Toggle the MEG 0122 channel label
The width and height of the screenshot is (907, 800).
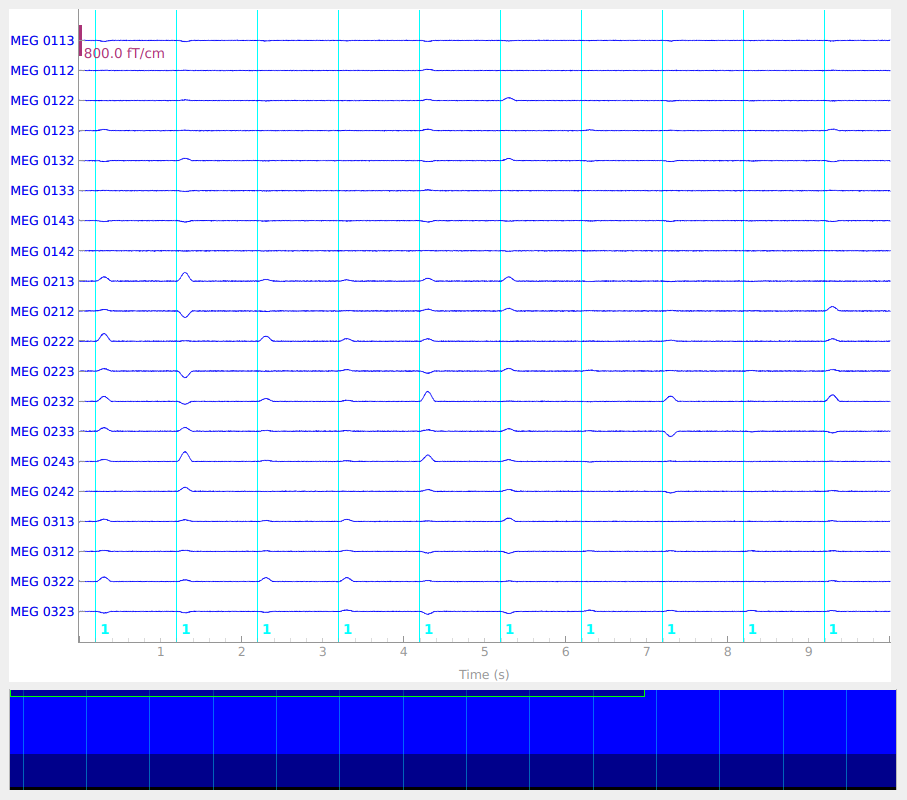[x=42, y=101]
